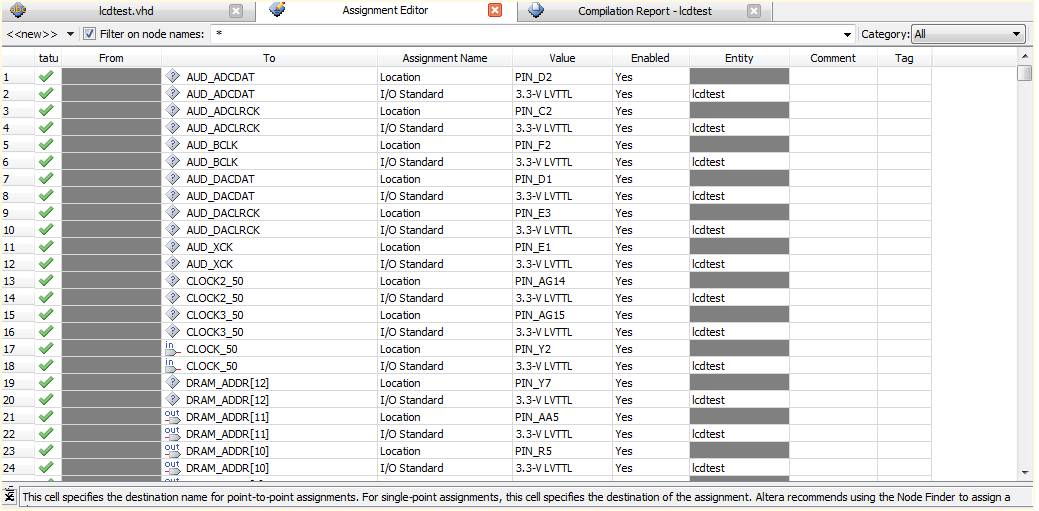Select row number 10 header
The image size is (1039, 511).
(18, 230)
